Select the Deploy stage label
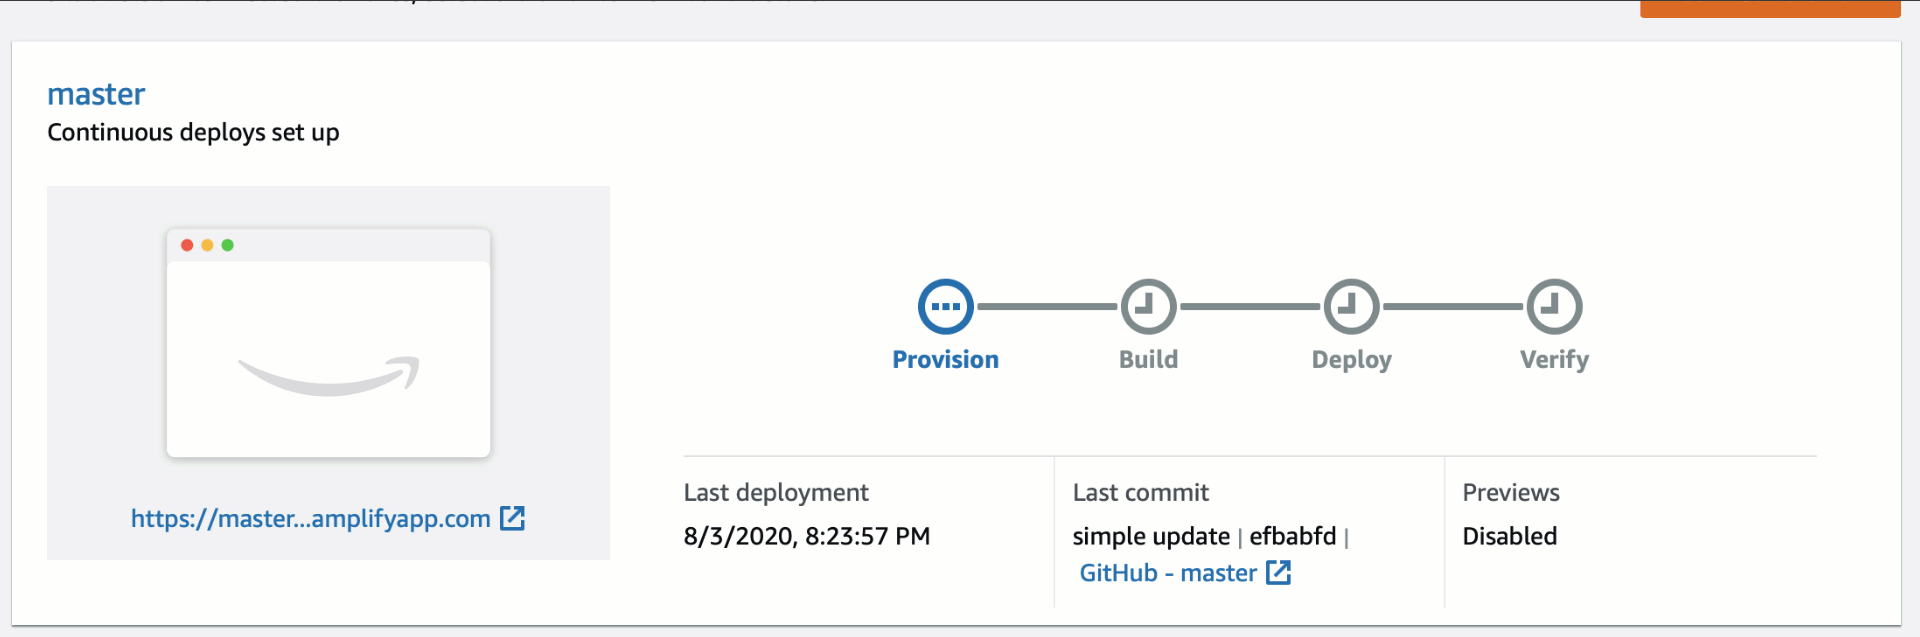 click(x=1351, y=360)
